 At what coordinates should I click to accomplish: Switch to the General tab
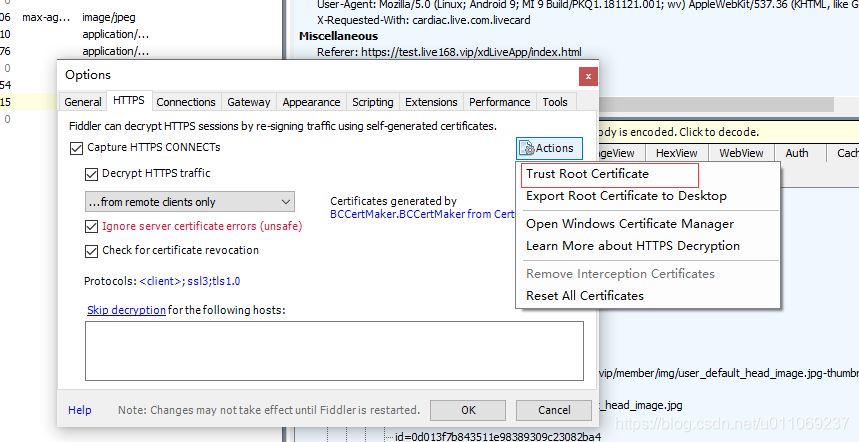(83, 102)
